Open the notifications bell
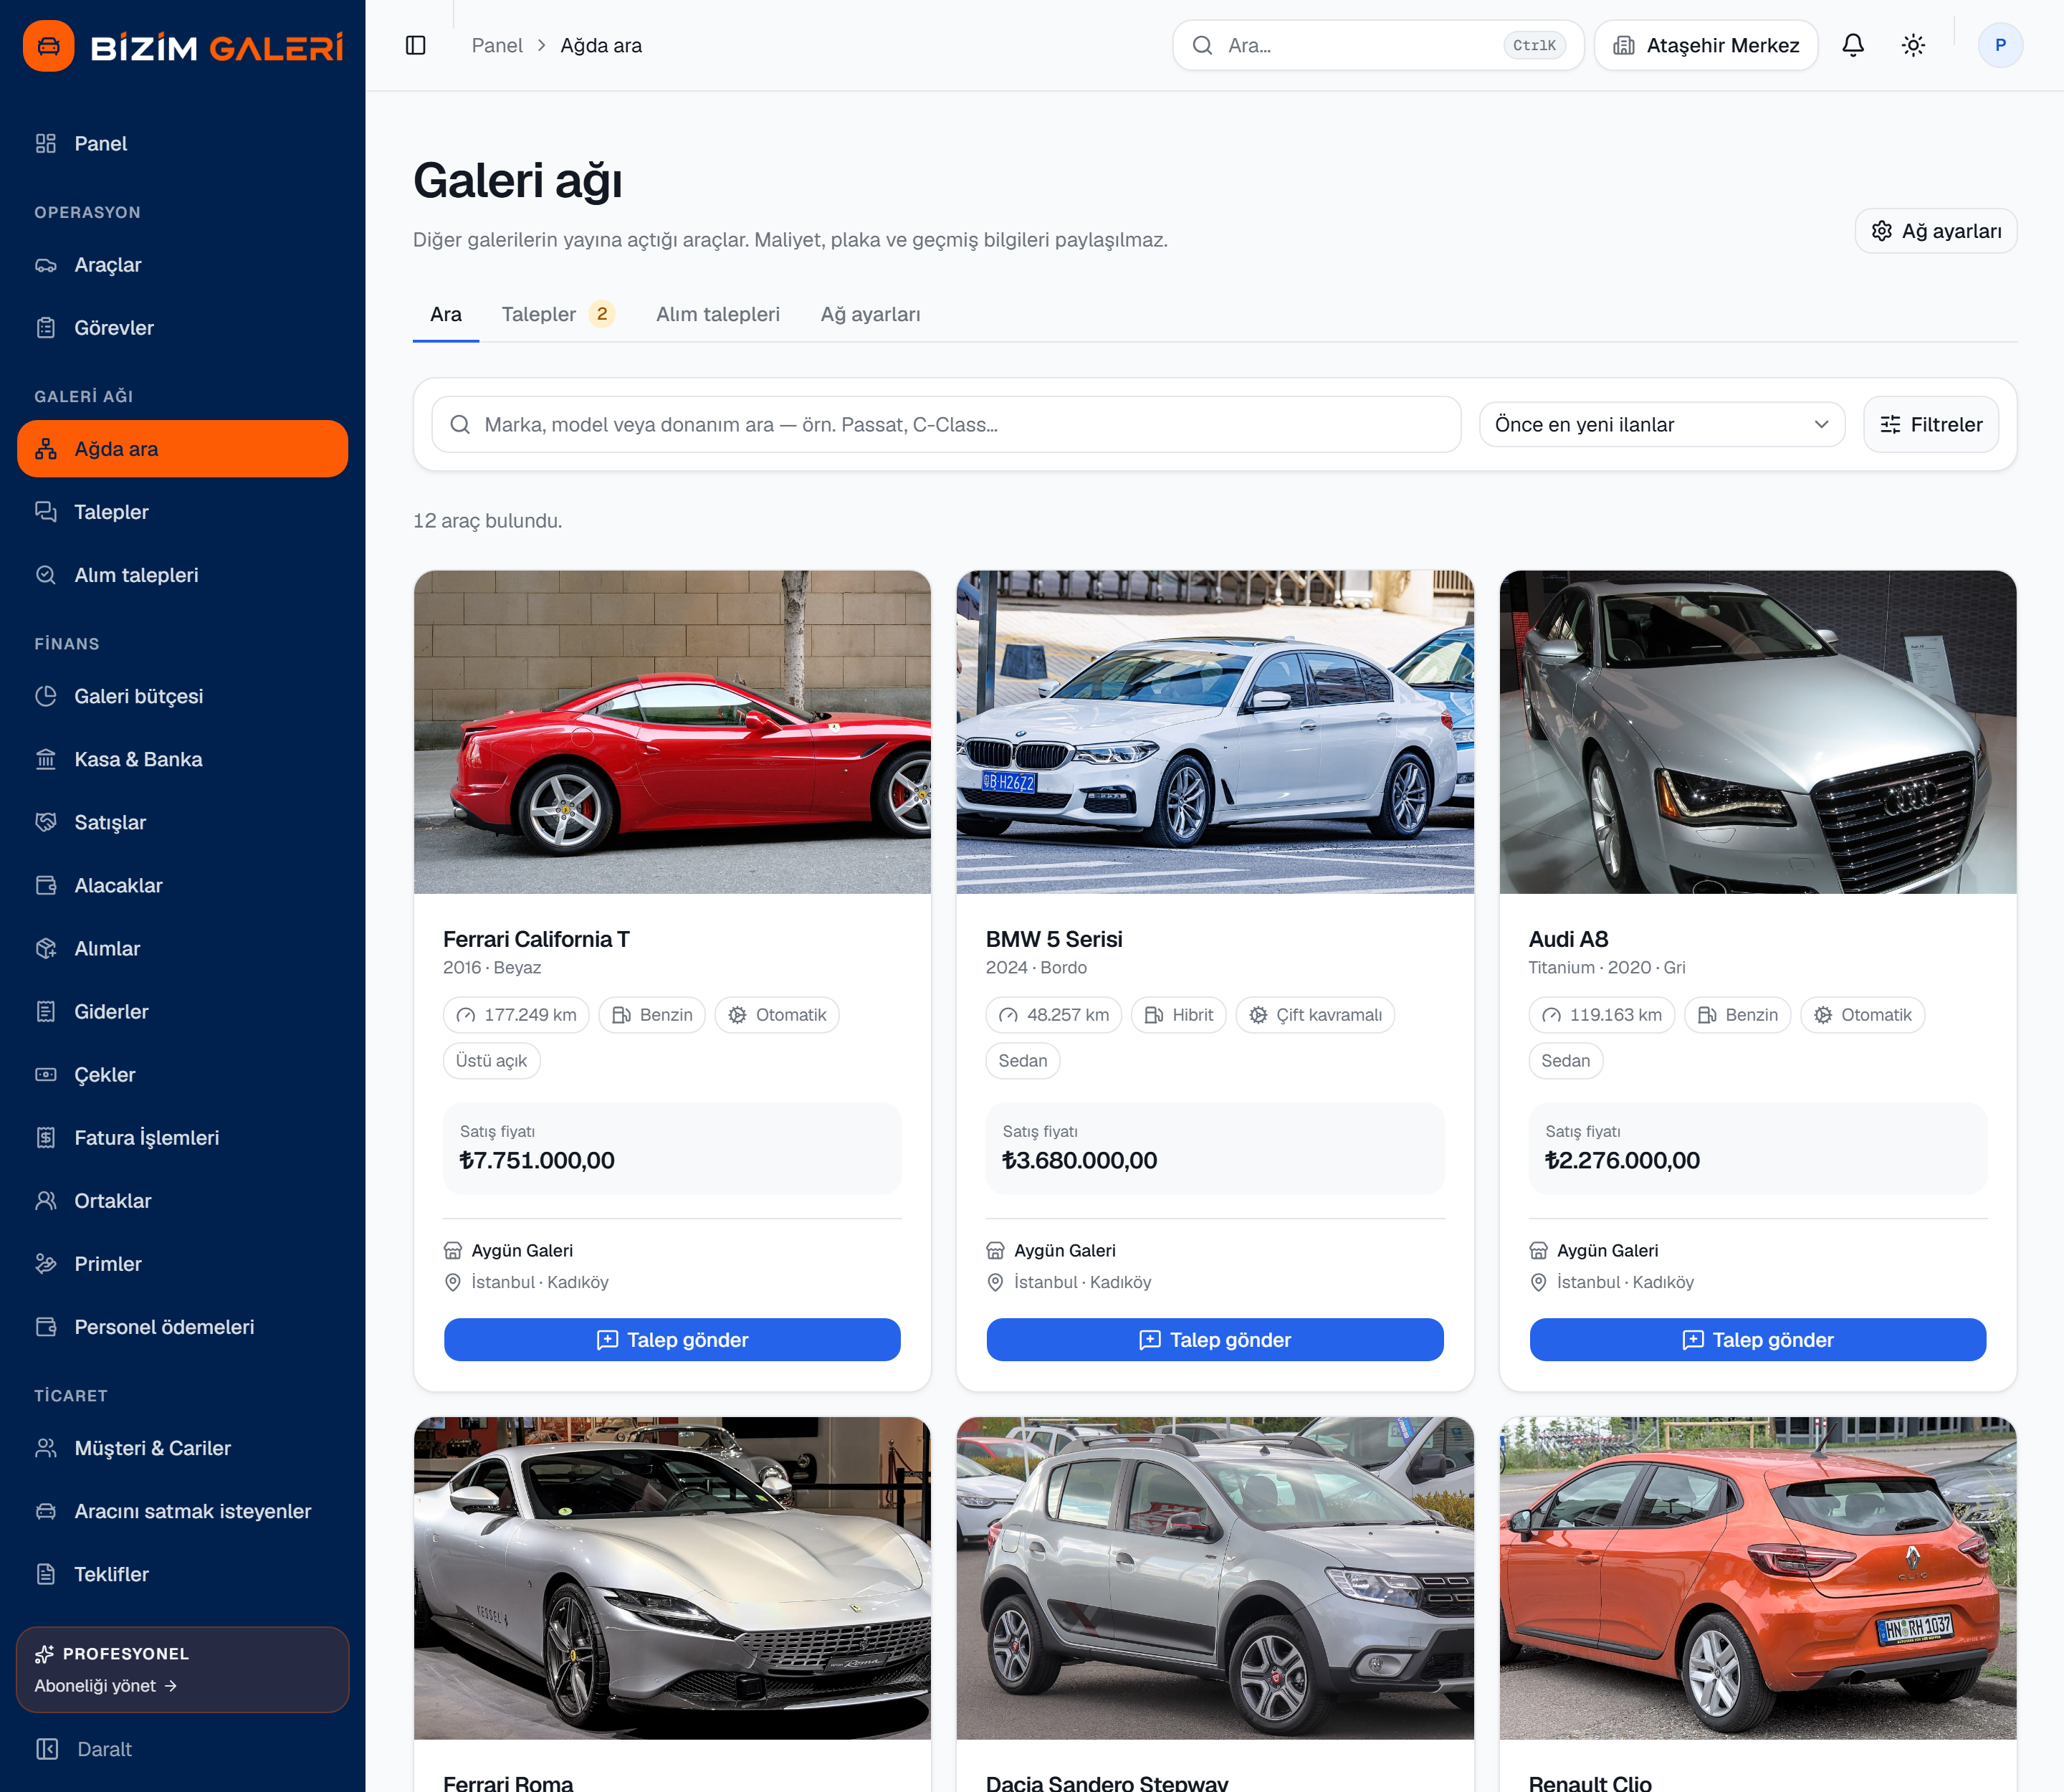The height and width of the screenshot is (1792, 2064). coord(1852,45)
